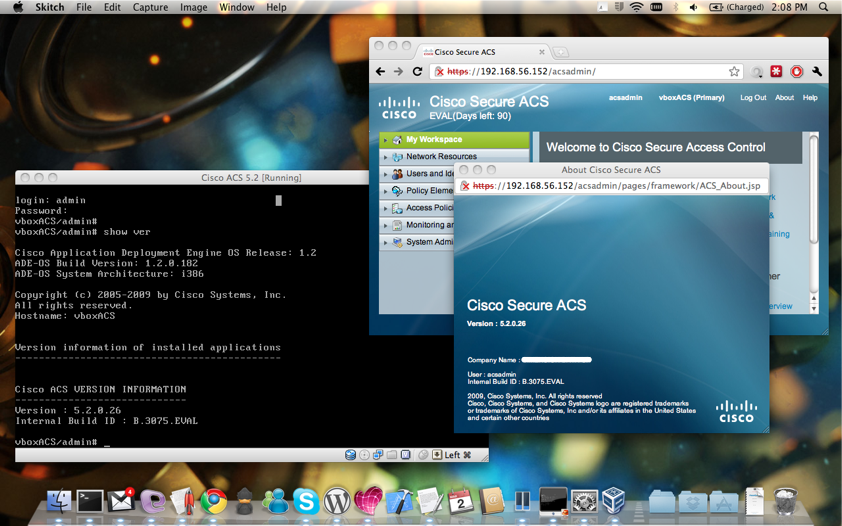Screen dimensions: 842x526
Task: Click Wi-Fi status menu icon
Action: pyautogui.click(x=636, y=7)
